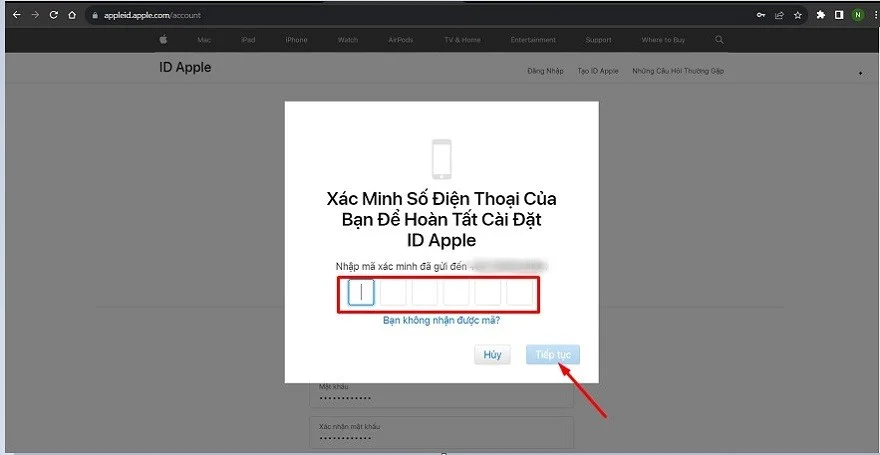Reload the page with the refresh icon
880x455 pixels.
click(54, 15)
